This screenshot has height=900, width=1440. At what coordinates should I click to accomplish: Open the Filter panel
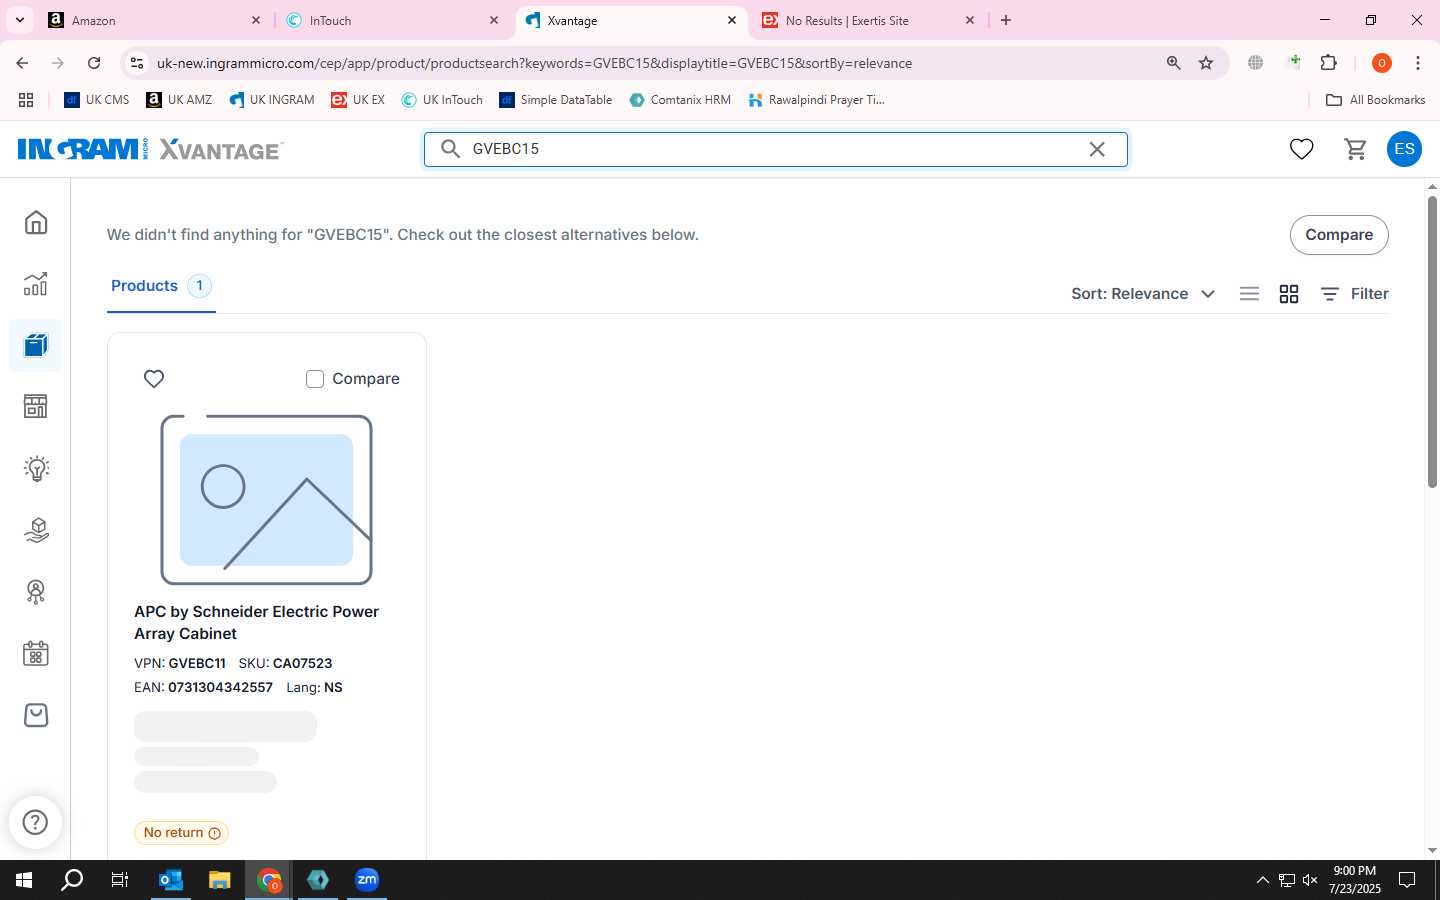(1355, 294)
